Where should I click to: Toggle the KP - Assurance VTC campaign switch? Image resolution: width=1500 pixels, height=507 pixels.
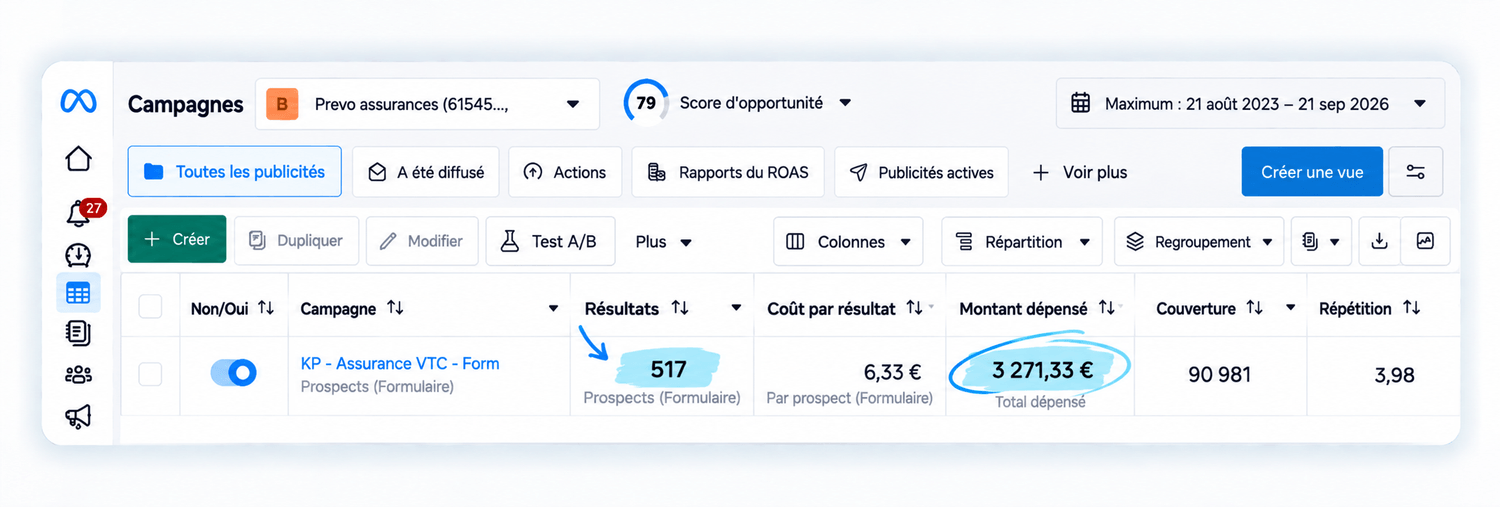234,373
